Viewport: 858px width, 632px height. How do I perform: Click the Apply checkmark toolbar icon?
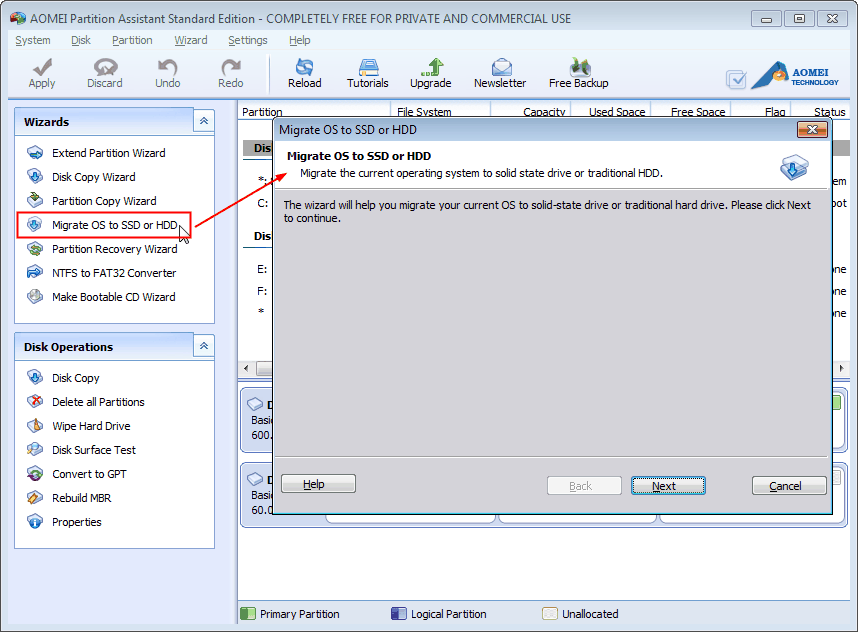pyautogui.click(x=42, y=68)
